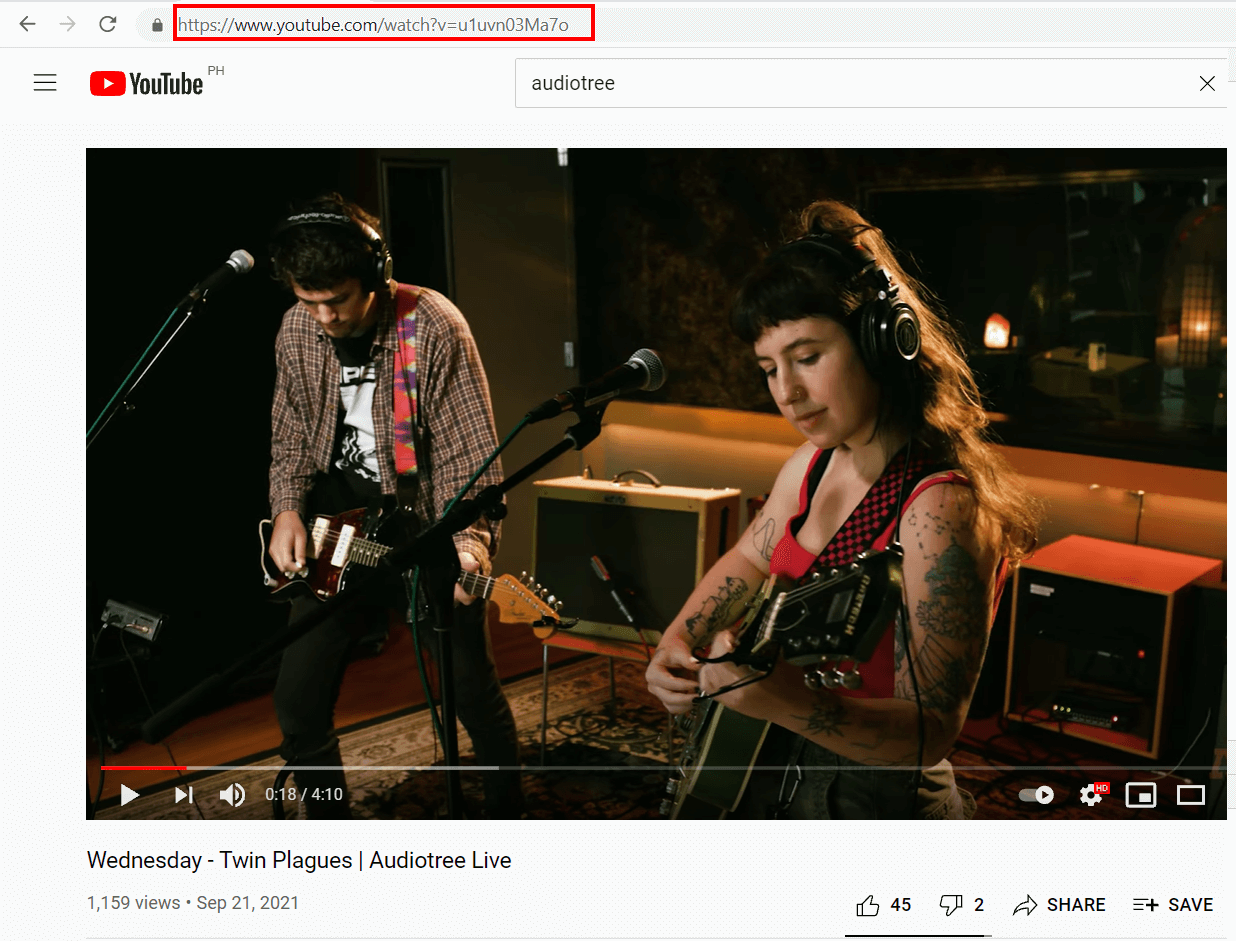Click the 0:18 / 4:10 time display
This screenshot has height=941, width=1236.
[304, 795]
